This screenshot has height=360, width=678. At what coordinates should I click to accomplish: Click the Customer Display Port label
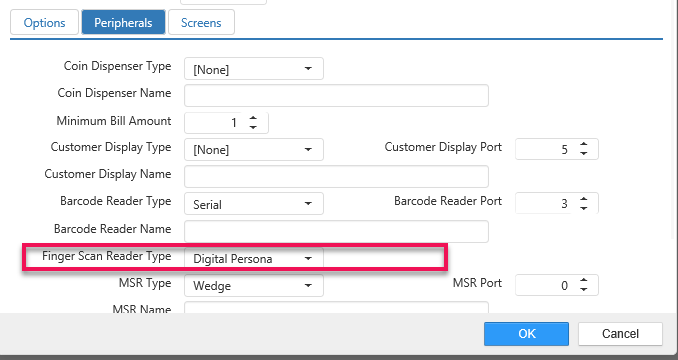point(443,147)
